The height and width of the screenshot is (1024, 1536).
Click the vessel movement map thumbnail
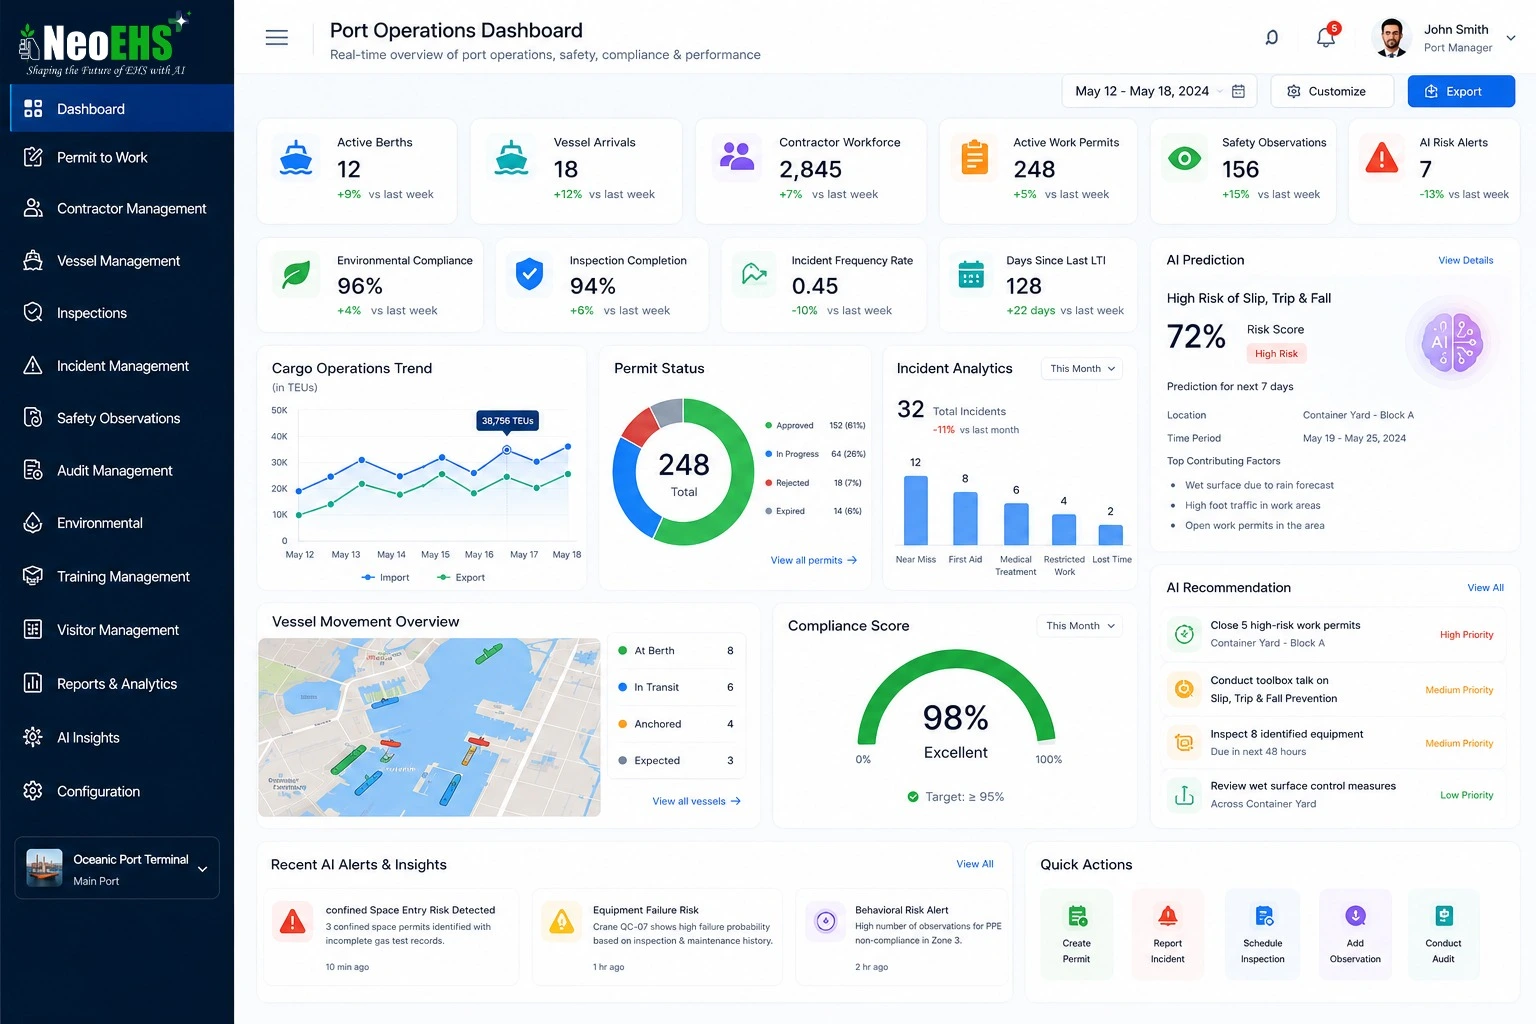click(x=430, y=727)
